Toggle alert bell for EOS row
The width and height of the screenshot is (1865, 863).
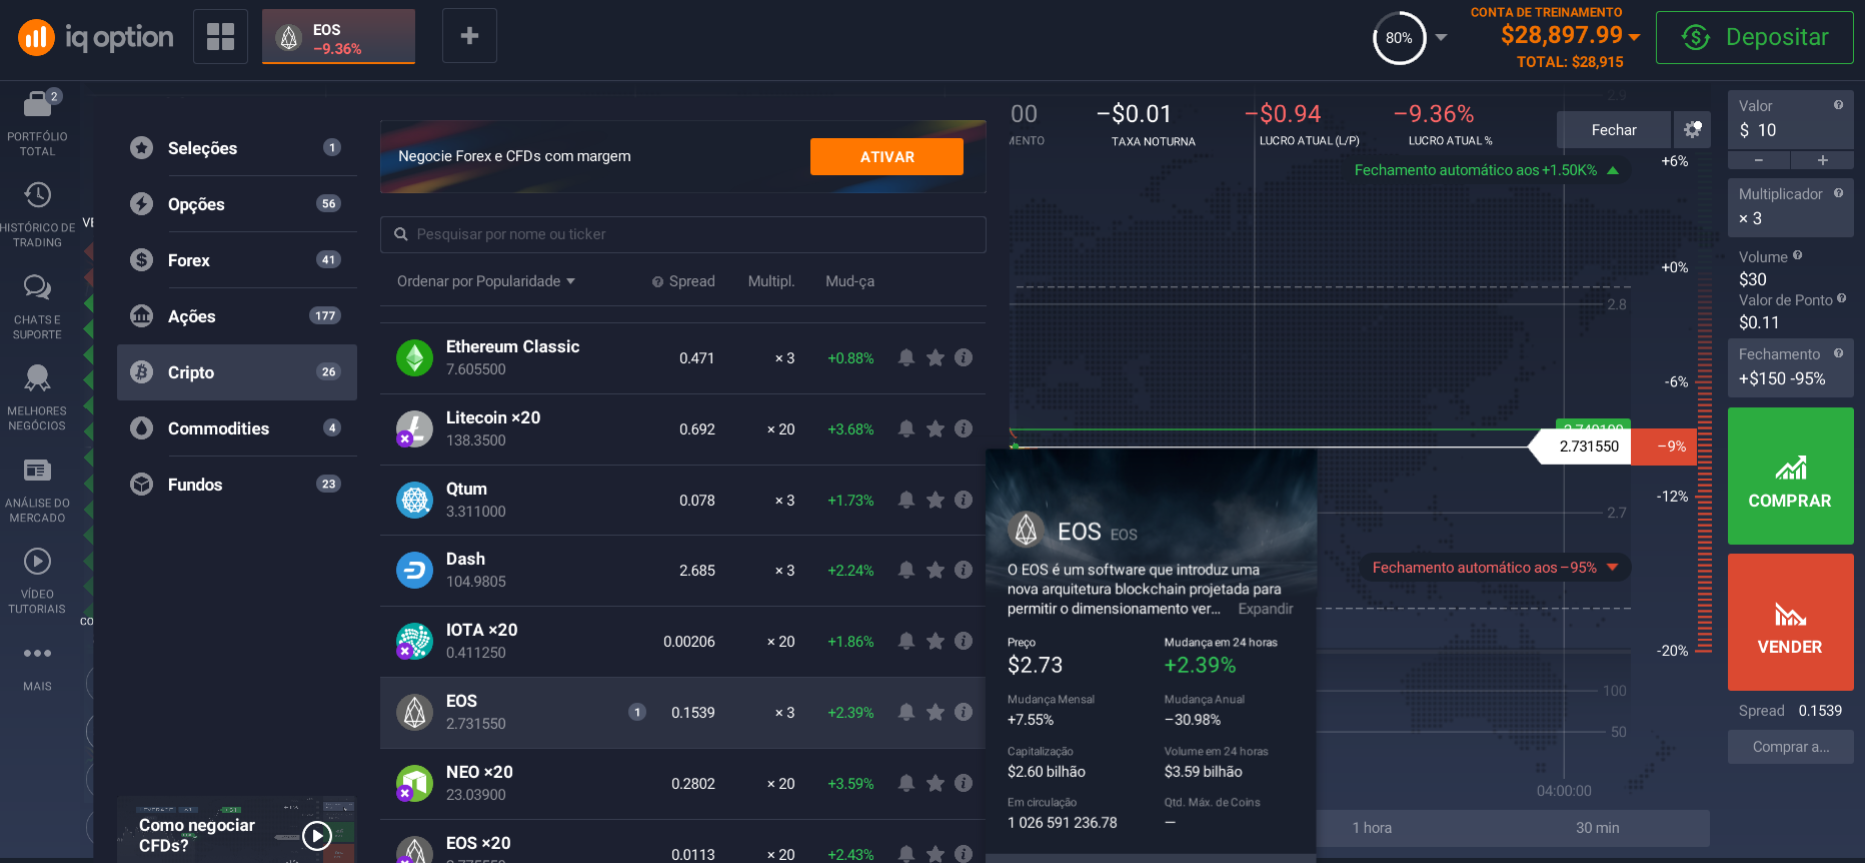[x=906, y=712]
